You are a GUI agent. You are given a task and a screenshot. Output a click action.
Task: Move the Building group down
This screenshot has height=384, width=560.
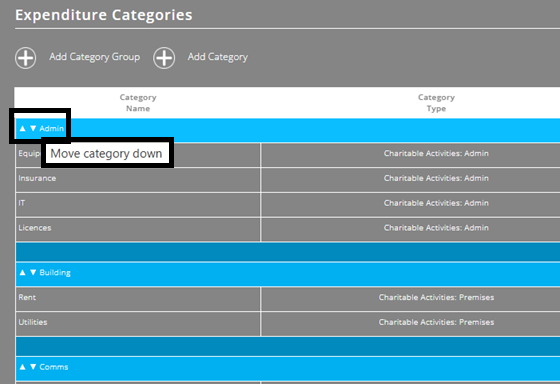pos(33,273)
